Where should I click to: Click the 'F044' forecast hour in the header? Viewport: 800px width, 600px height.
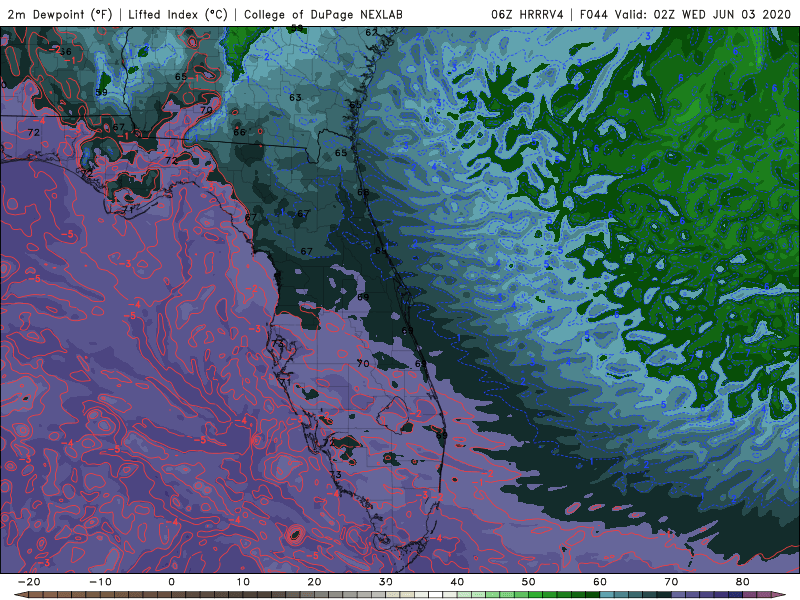tap(594, 14)
